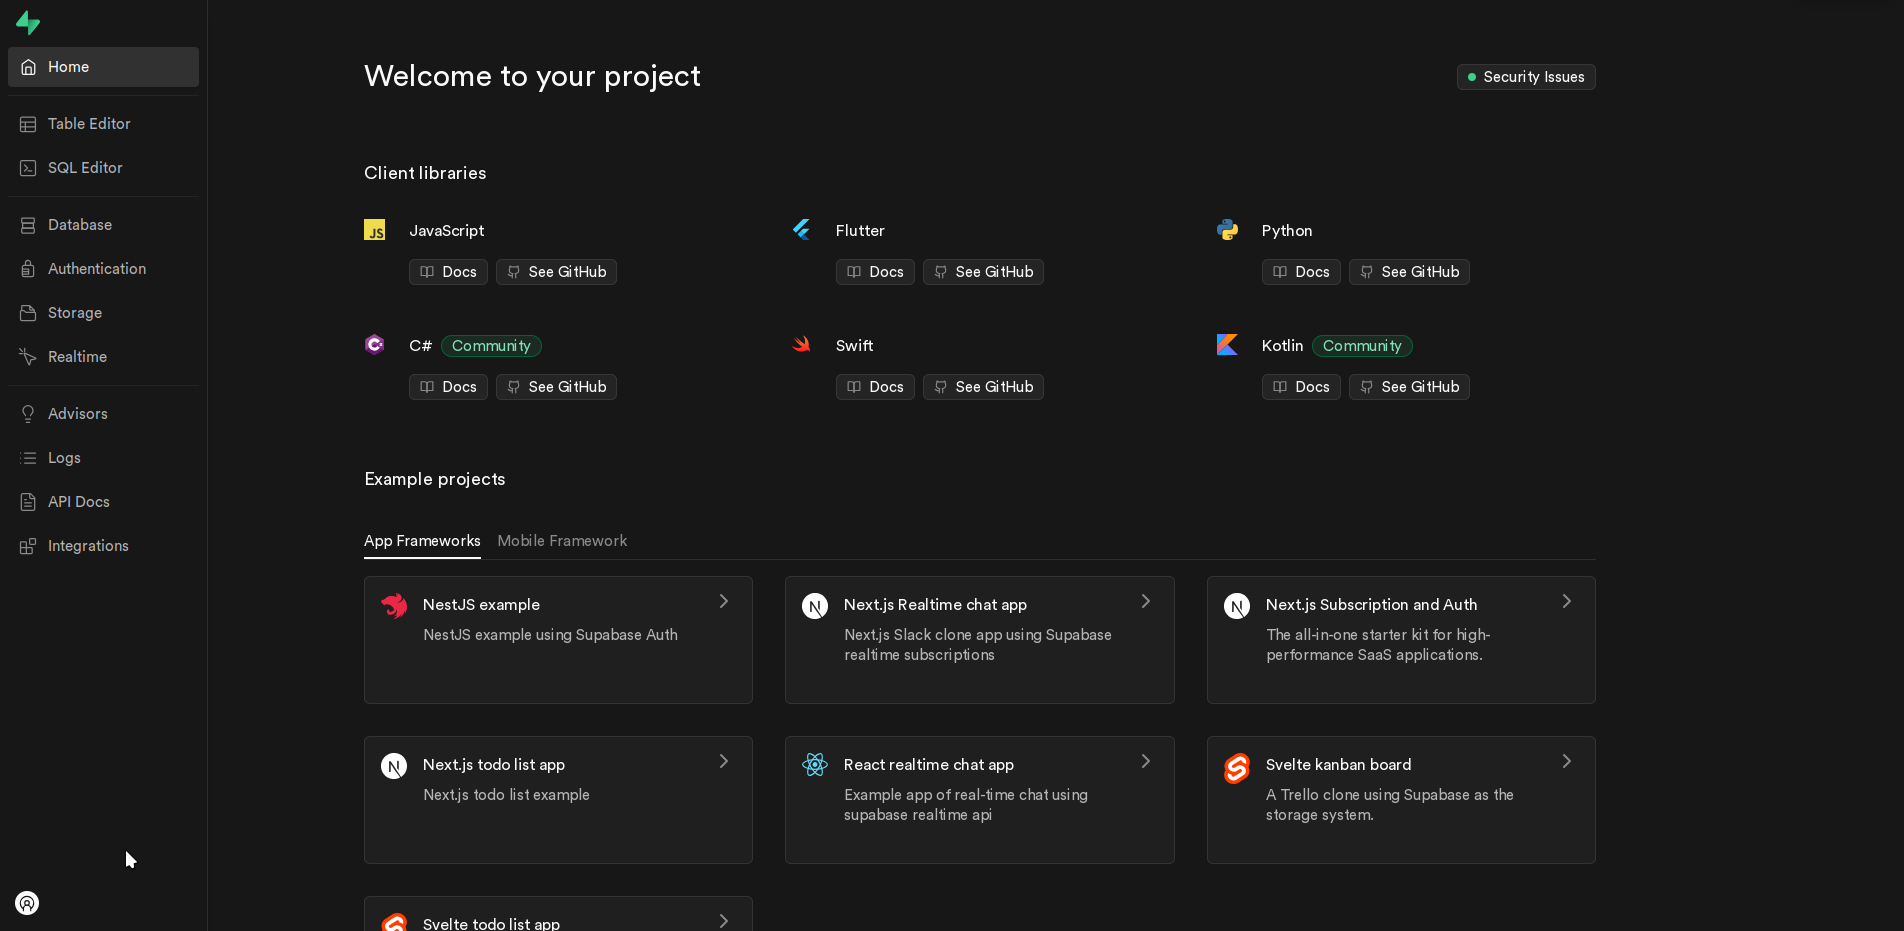Viewport: 1904px width, 931px height.
Task: Expand the Svelte kanban board card
Action: 1566,761
